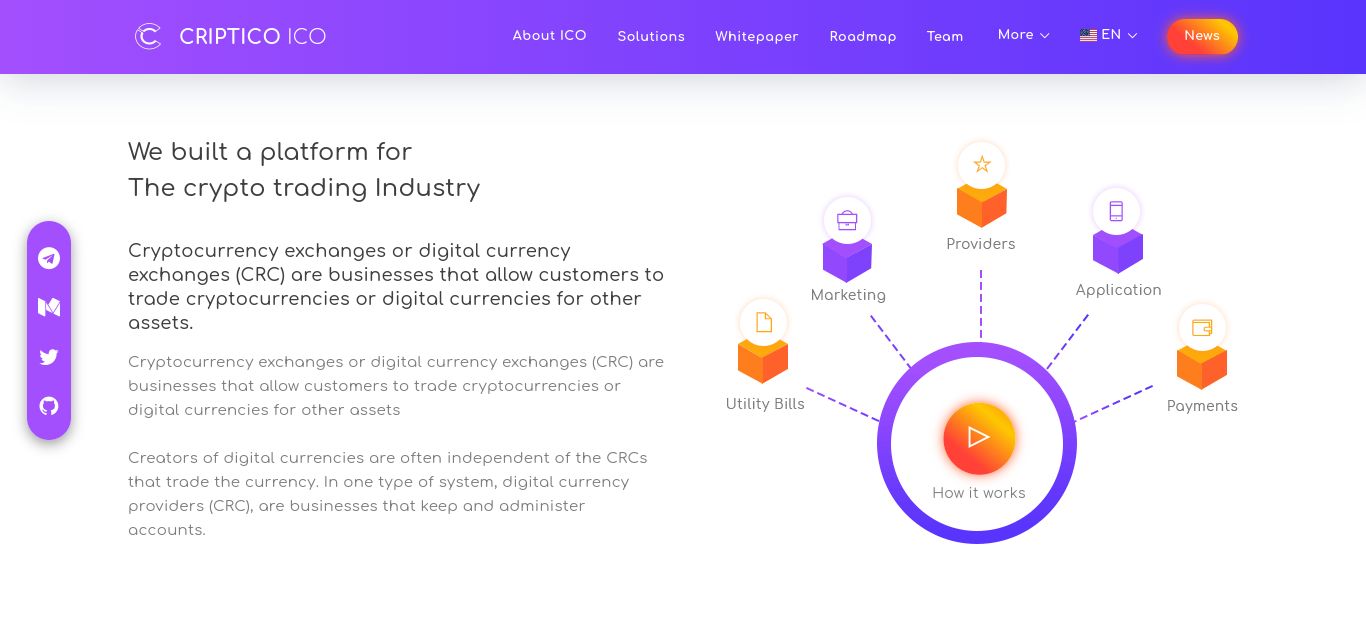Click the Twitter bird icon
The image size is (1366, 632).
click(49, 357)
